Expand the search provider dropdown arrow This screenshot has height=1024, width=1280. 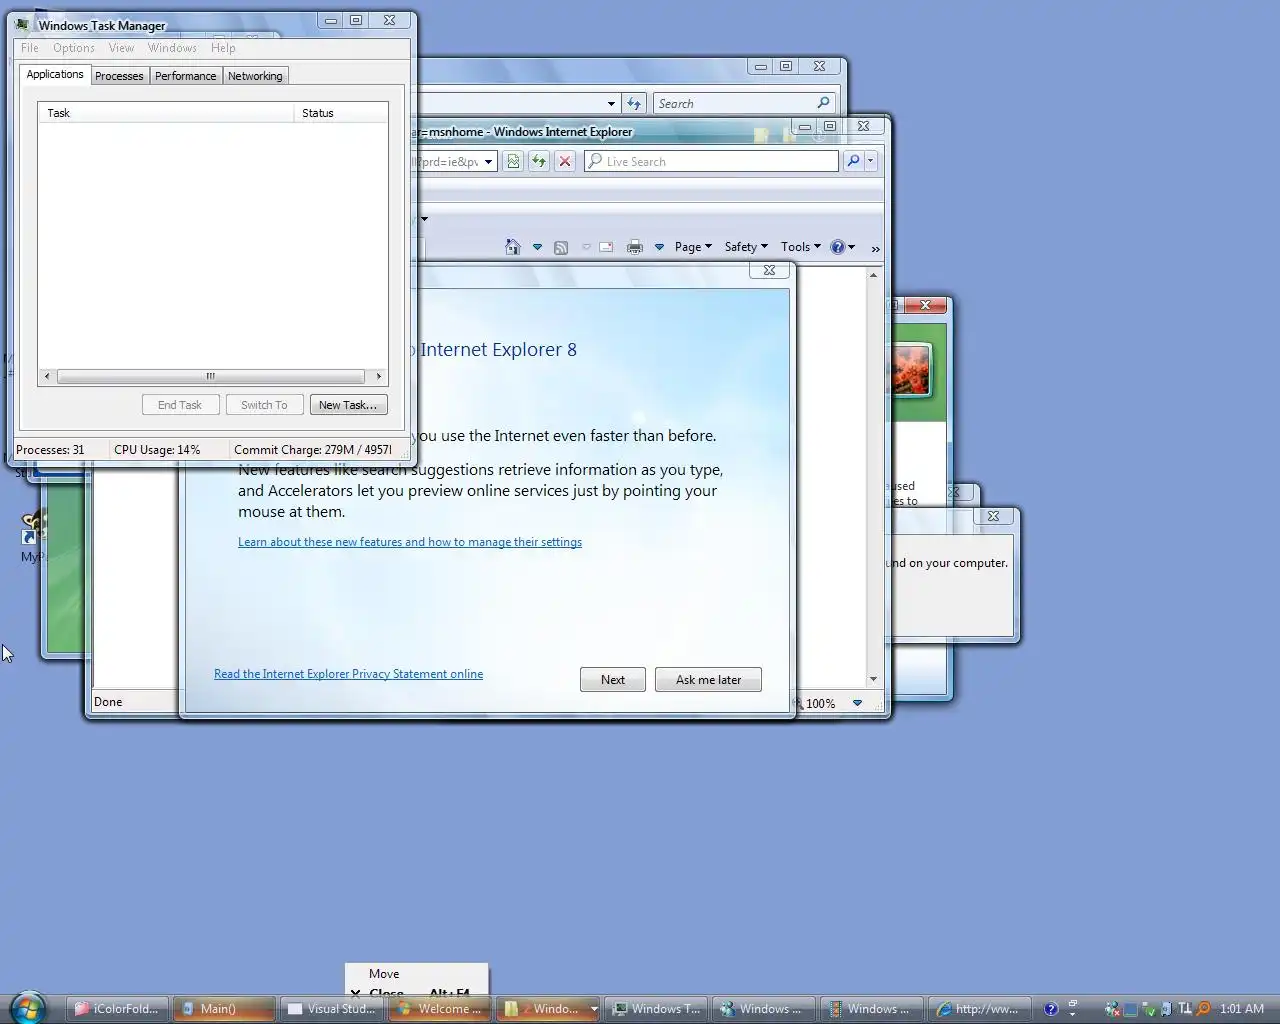(870, 161)
